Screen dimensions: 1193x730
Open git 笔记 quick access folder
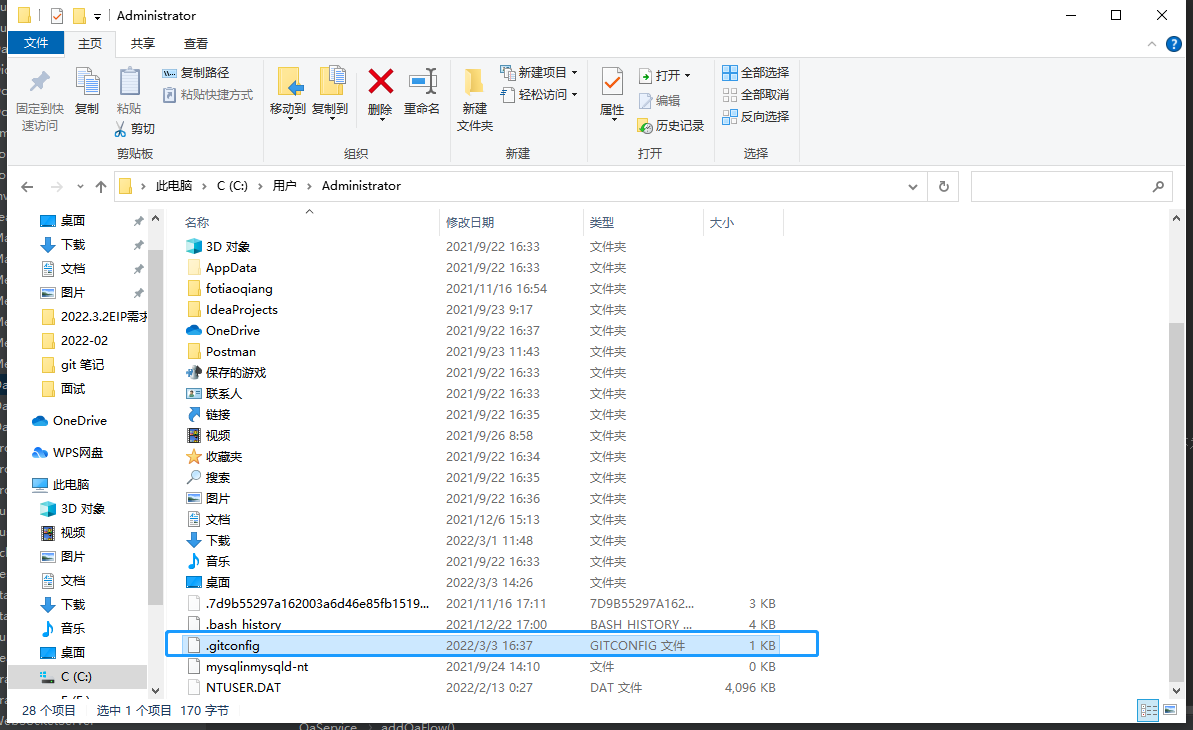coord(82,365)
